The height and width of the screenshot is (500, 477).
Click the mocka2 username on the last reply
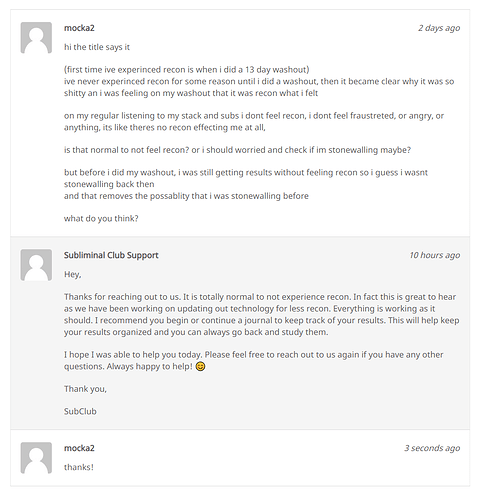pos(79,448)
